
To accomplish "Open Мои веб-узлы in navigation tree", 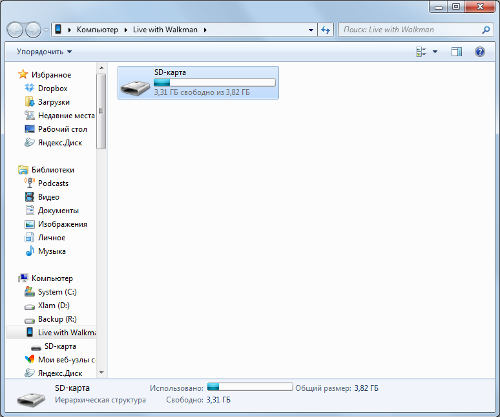I will pyautogui.click(x=66, y=360).
